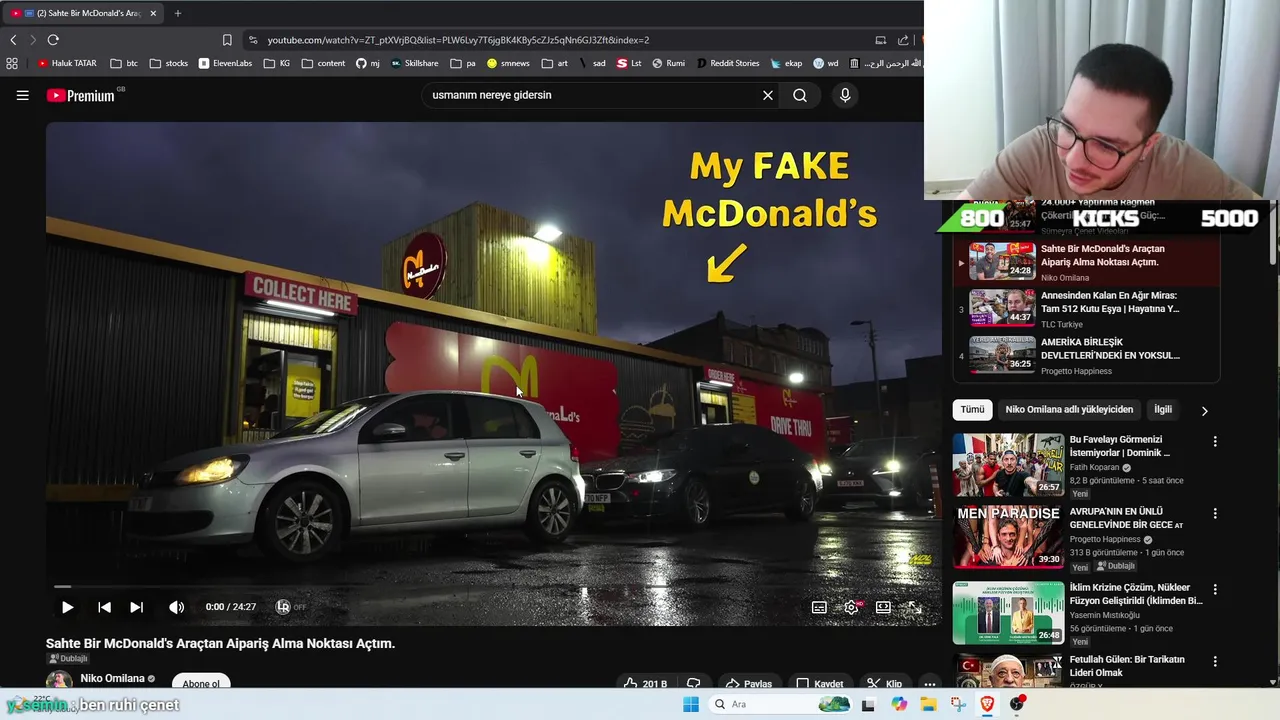Toggle the Language Reactor OFF switch
This screenshot has height=720, width=1280.
tap(290, 607)
